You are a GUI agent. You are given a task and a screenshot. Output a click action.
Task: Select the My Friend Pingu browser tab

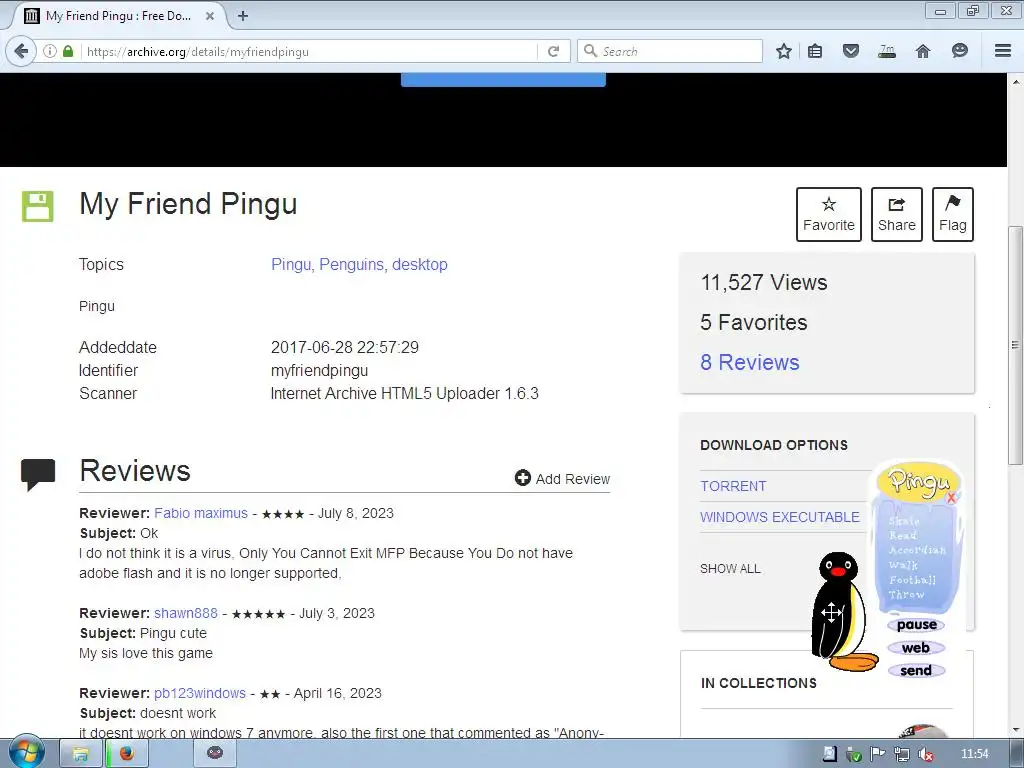click(118, 16)
